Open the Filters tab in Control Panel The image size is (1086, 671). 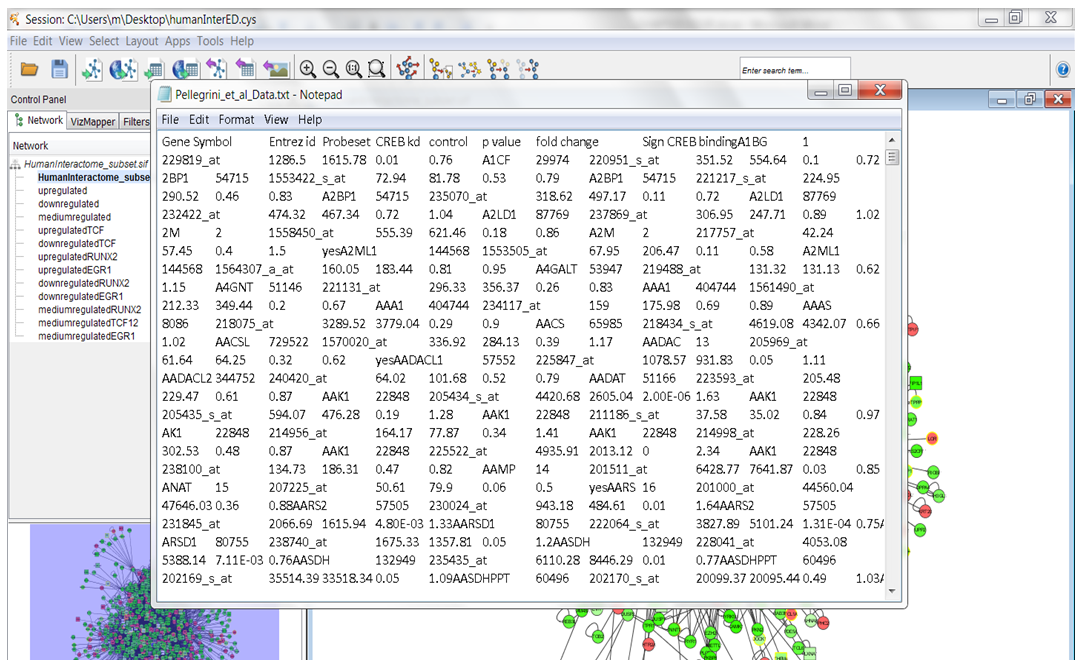(x=135, y=121)
